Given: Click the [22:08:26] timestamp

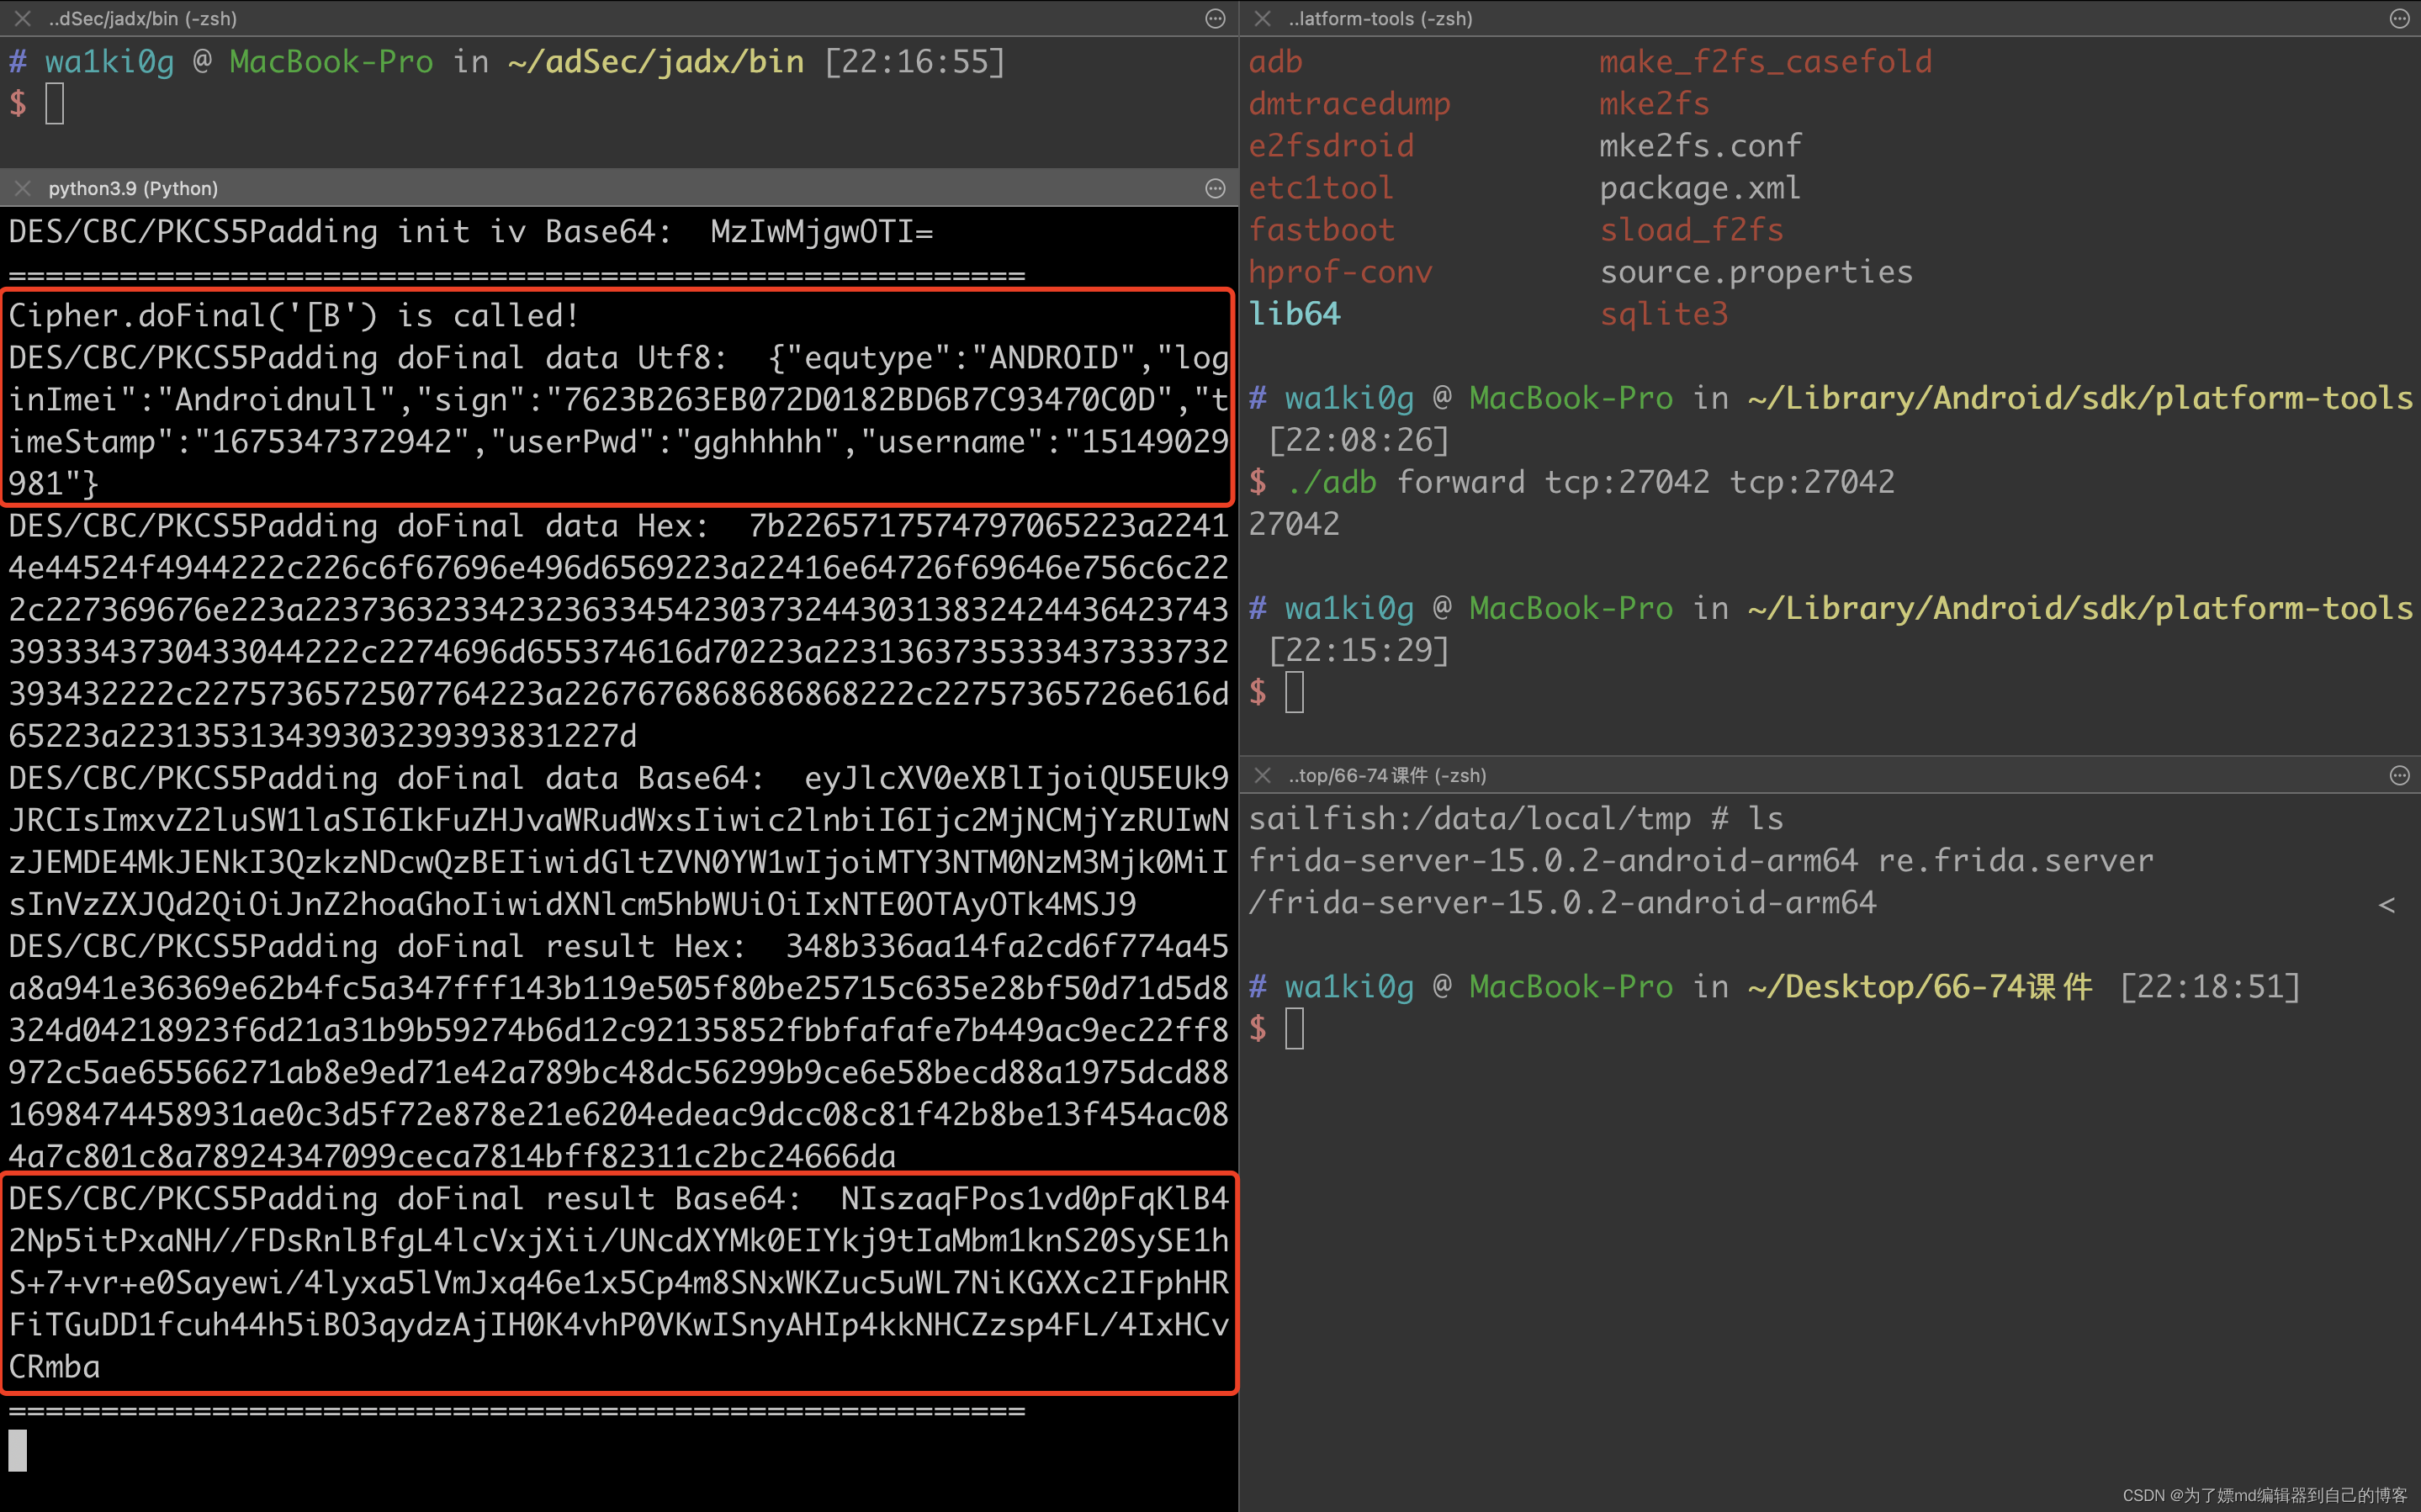Looking at the screenshot, I should coord(1358,440).
